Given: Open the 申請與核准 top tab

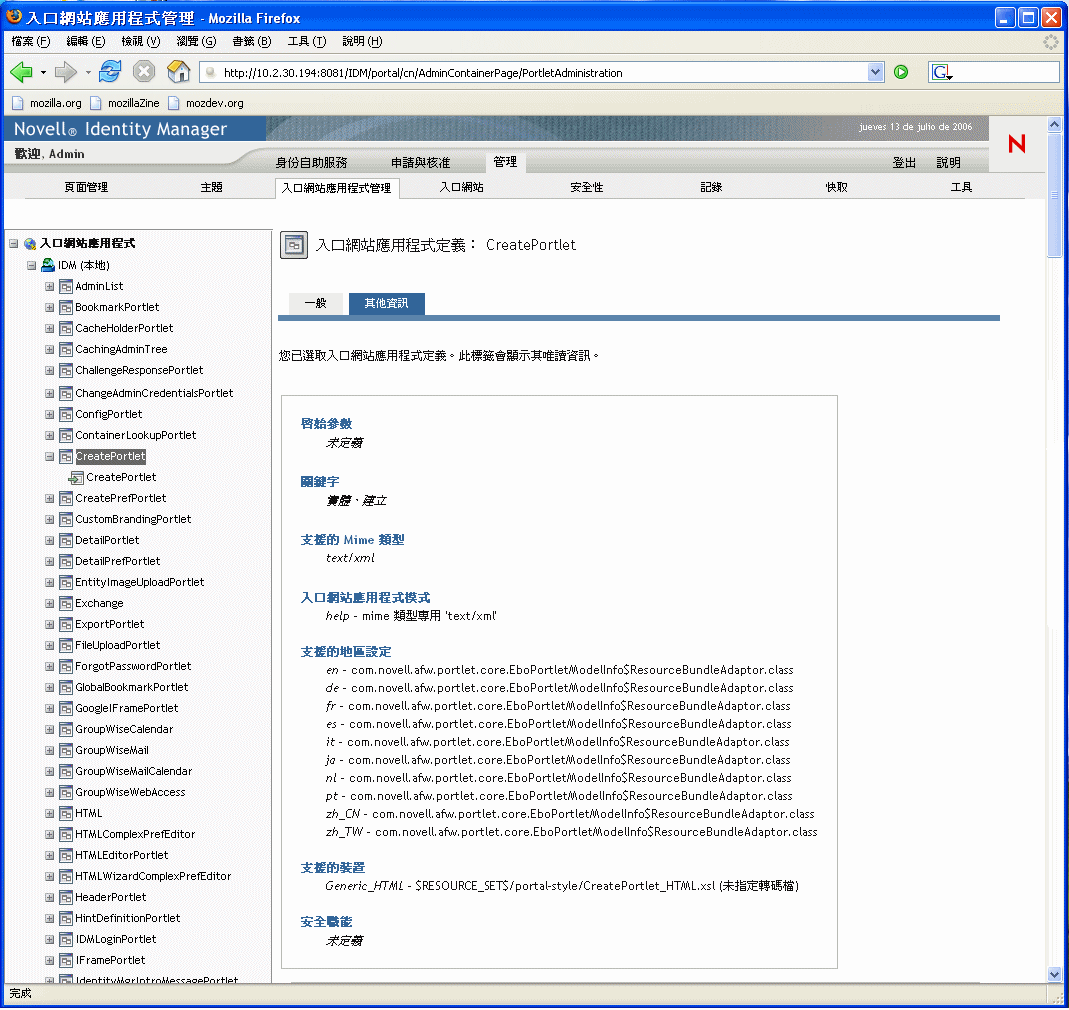Looking at the screenshot, I should coord(420,163).
